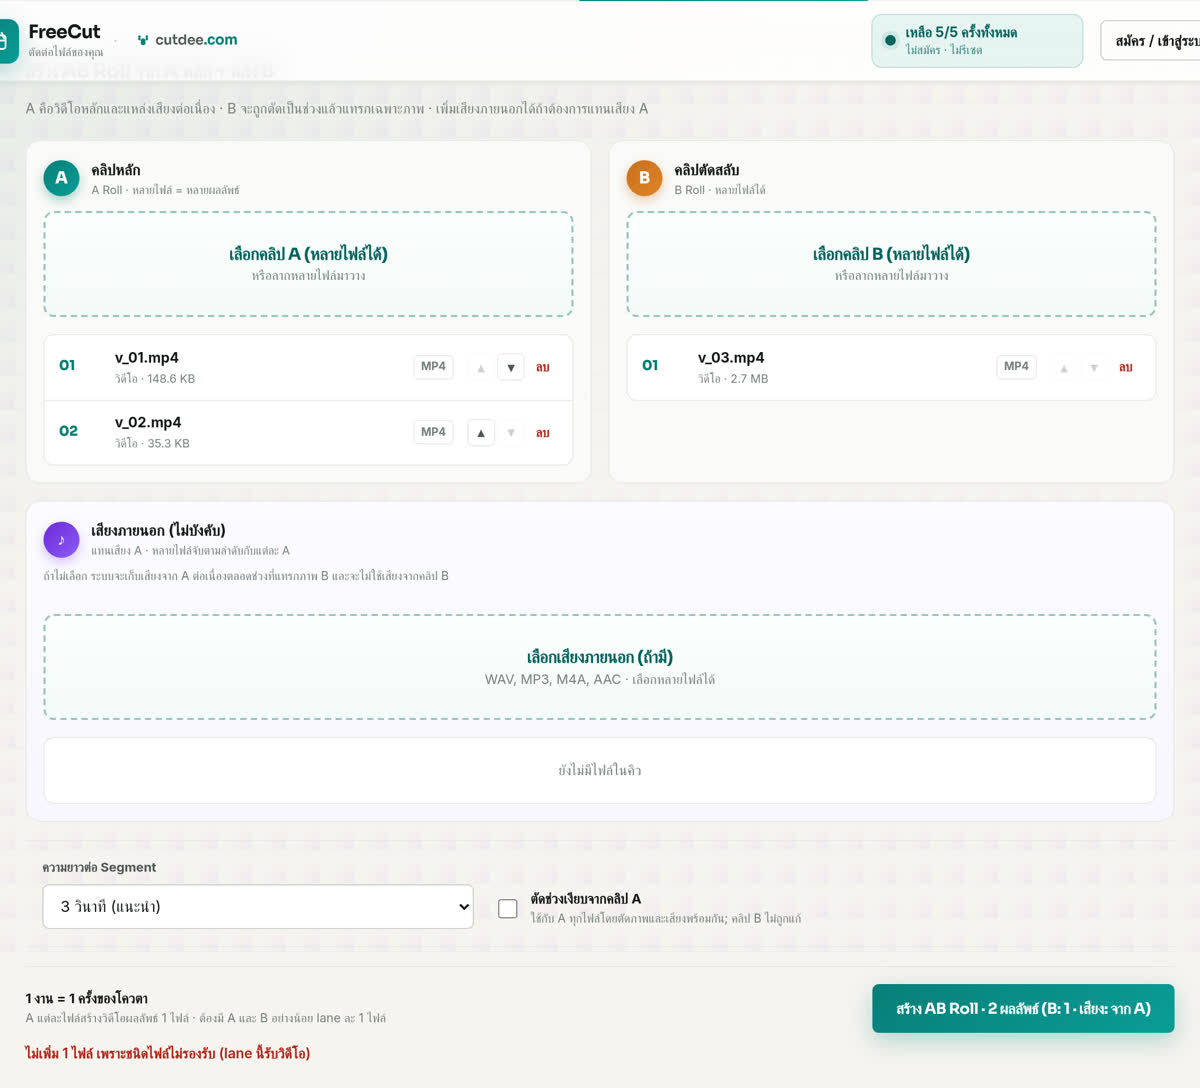Remove v_03.mp4 from the B Roll list
Viewport: 1200px width, 1088px height.
pyautogui.click(x=1126, y=367)
